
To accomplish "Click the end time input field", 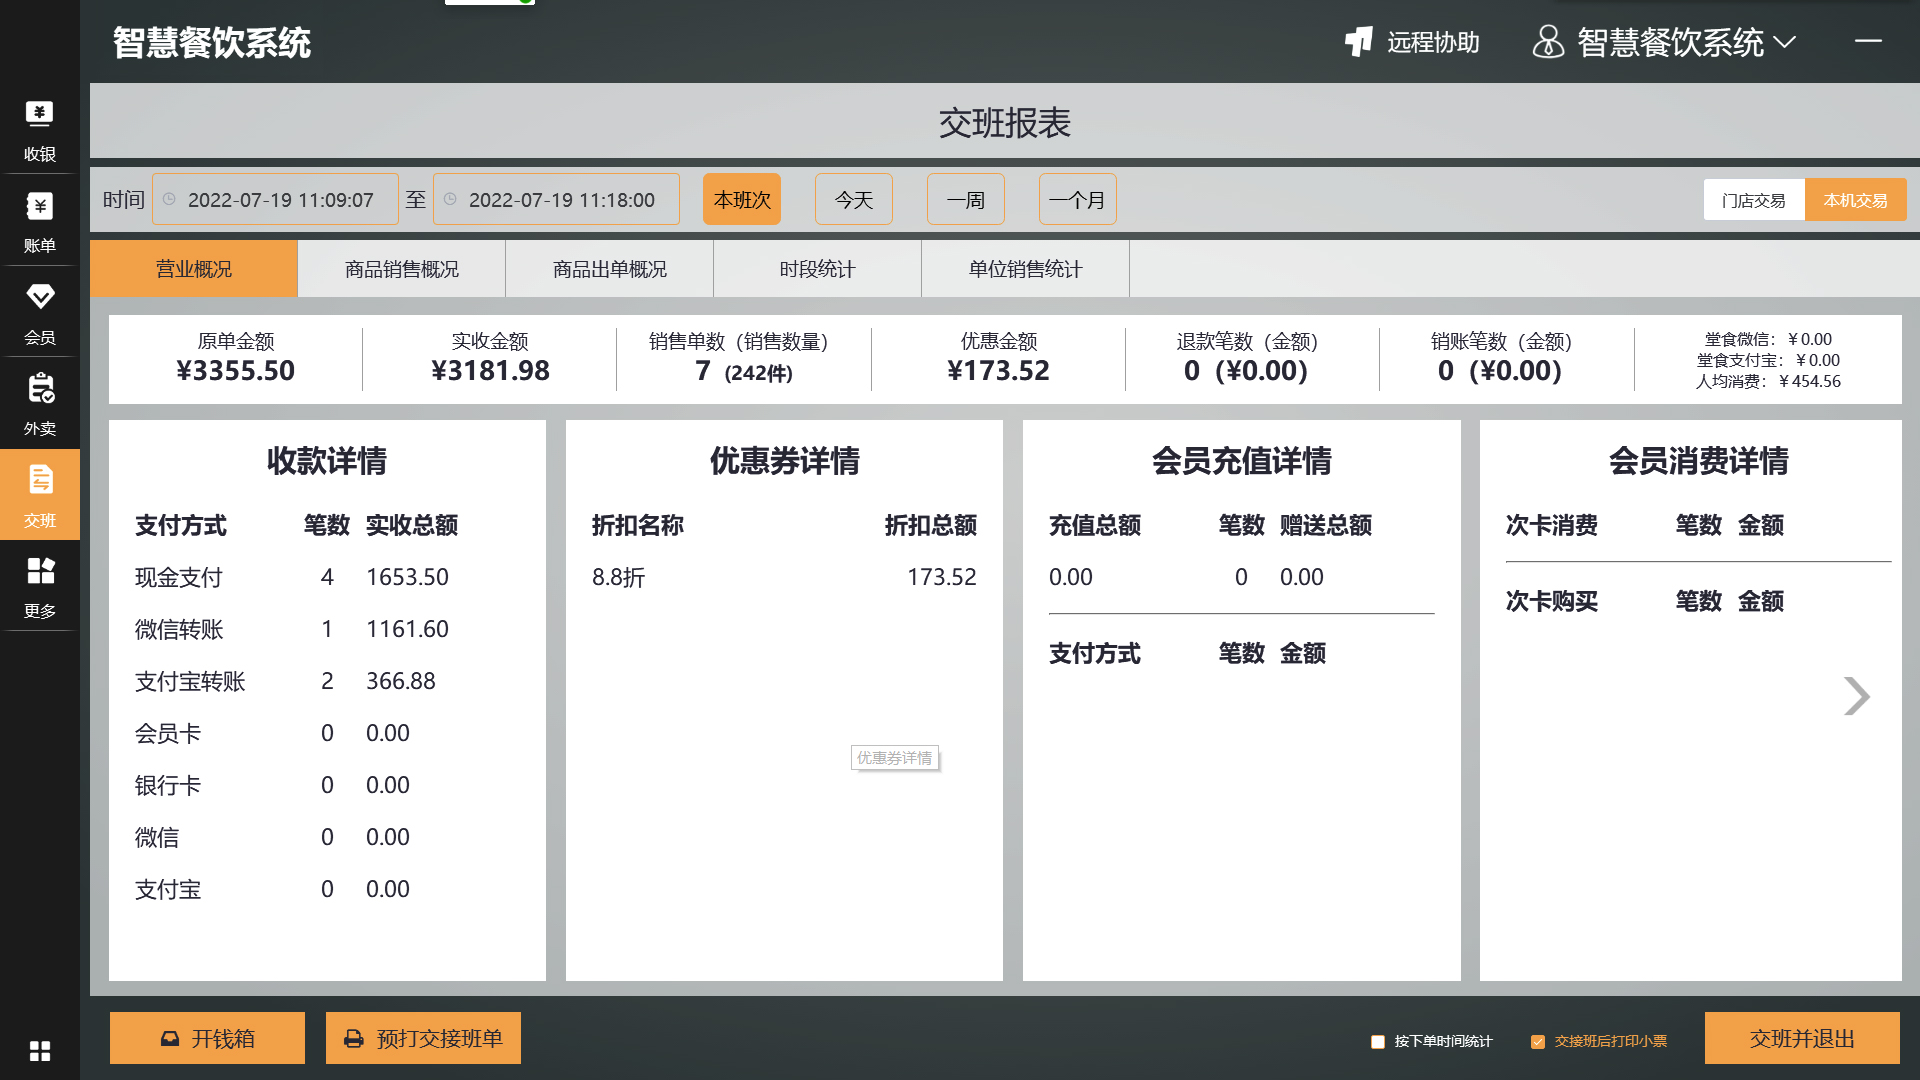I will [x=556, y=200].
